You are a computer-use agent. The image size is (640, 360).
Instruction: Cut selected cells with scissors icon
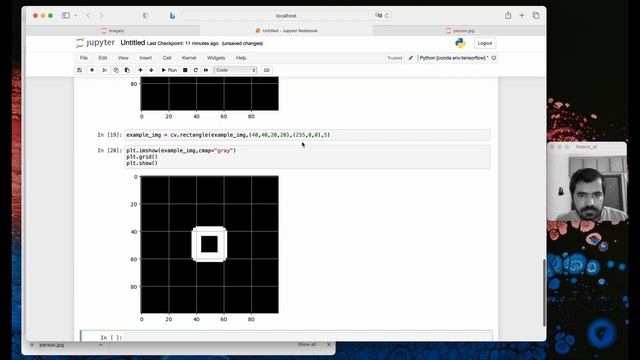click(104, 70)
